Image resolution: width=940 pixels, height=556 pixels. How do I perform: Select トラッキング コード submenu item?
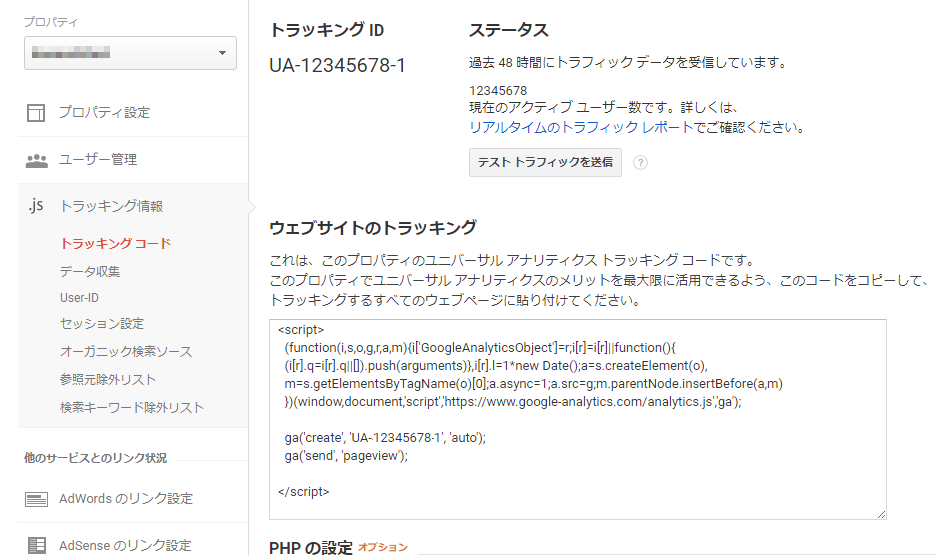pyautogui.click(x=116, y=244)
